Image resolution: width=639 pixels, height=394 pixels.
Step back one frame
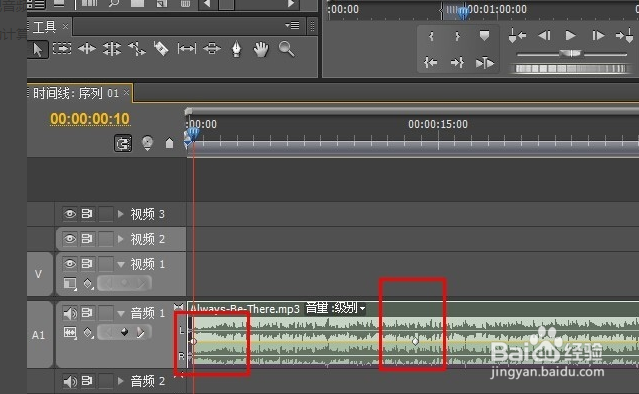[544, 36]
